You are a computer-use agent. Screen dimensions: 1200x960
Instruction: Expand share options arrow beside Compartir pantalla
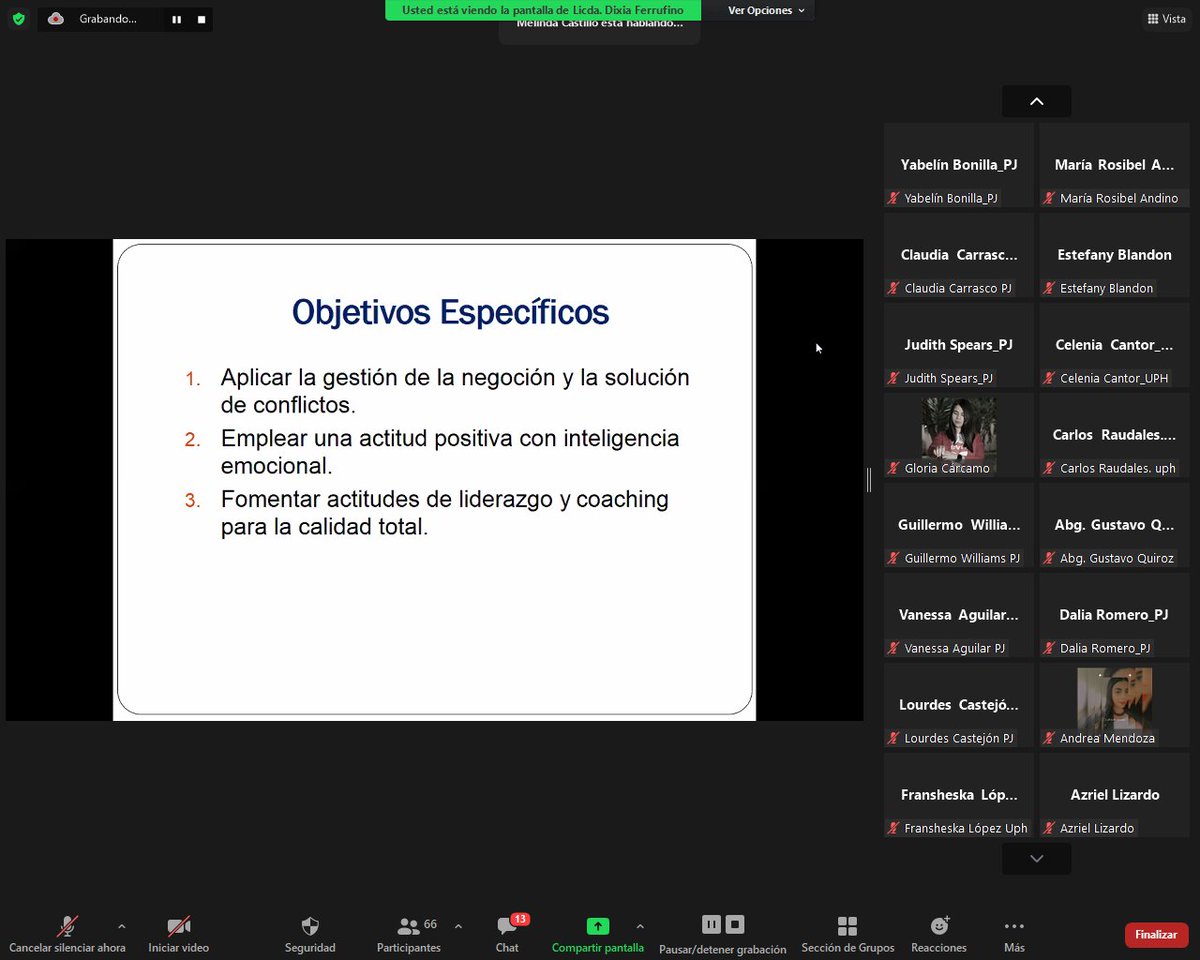pos(640,926)
